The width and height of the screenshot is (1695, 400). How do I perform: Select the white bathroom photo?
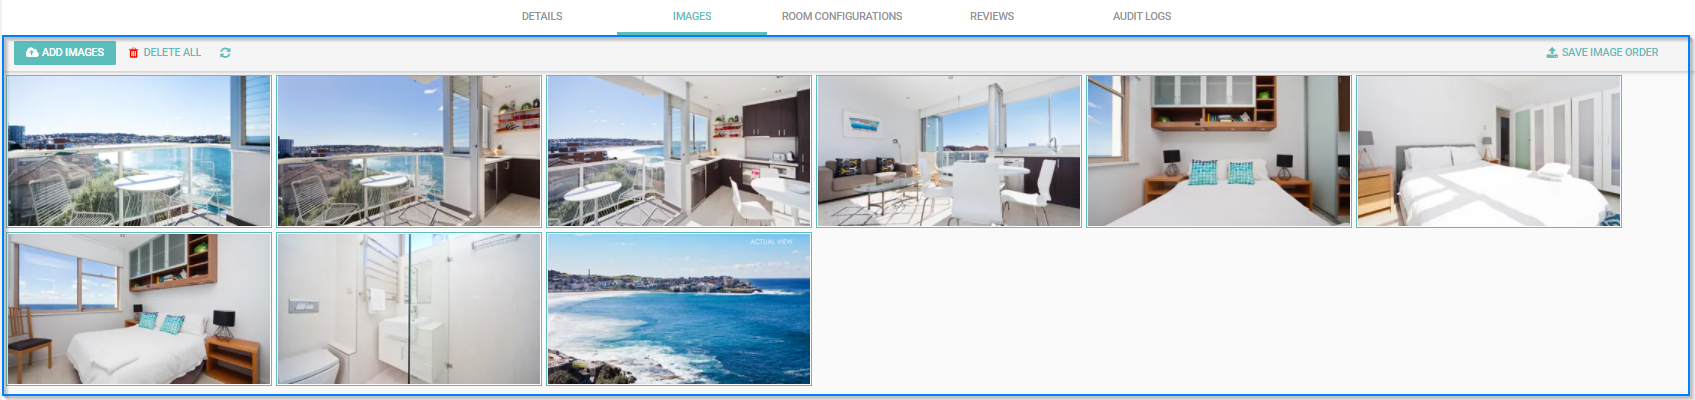point(409,309)
